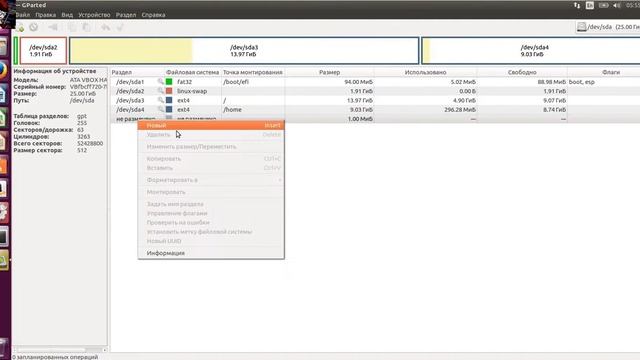Open the Справка menu
The image size is (640, 360).
(x=153, y=15)
